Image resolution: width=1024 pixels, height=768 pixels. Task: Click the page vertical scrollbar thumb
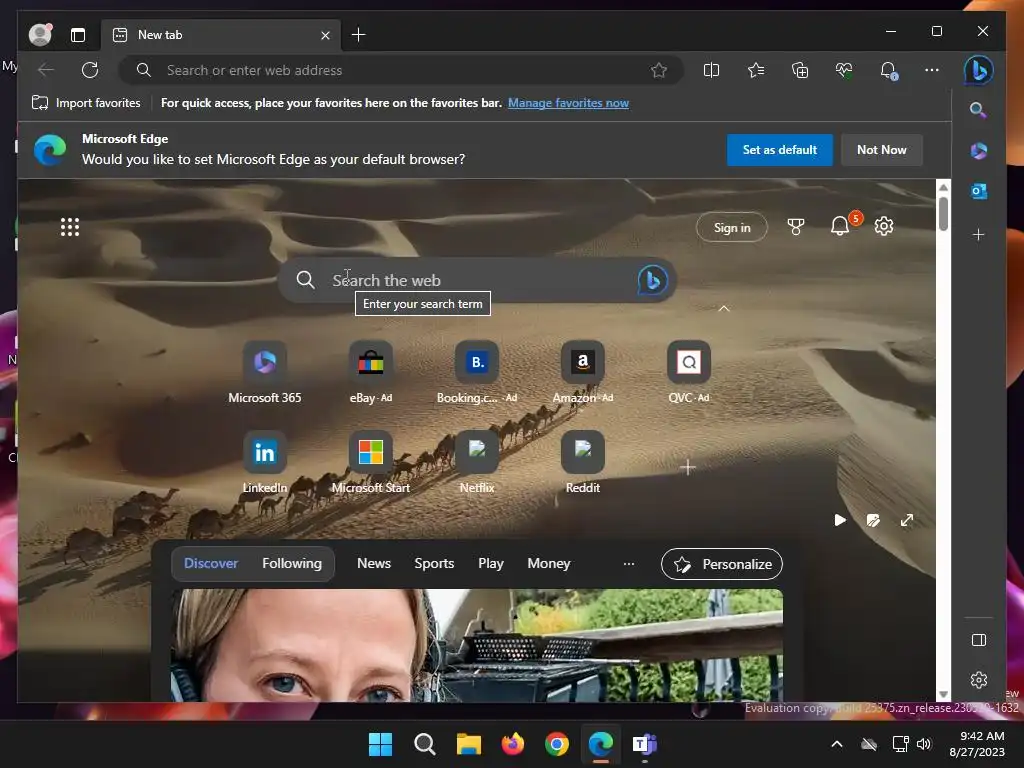943,213
